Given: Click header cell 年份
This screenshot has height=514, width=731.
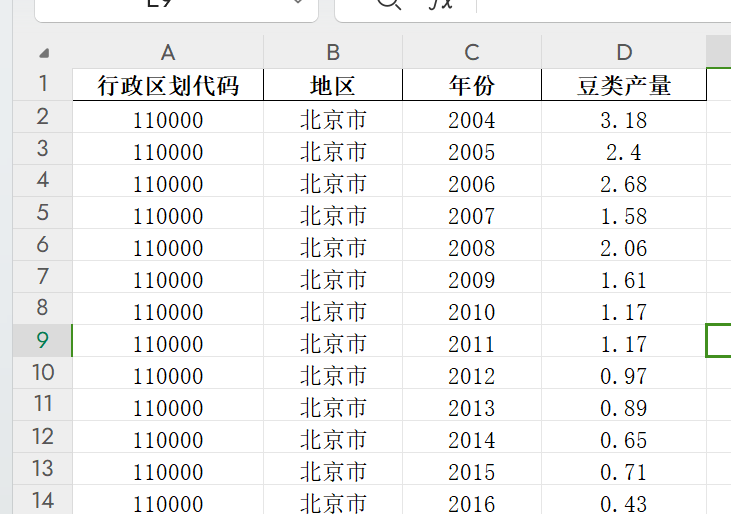Looking at the screenshot, I should tap(472, 85).
